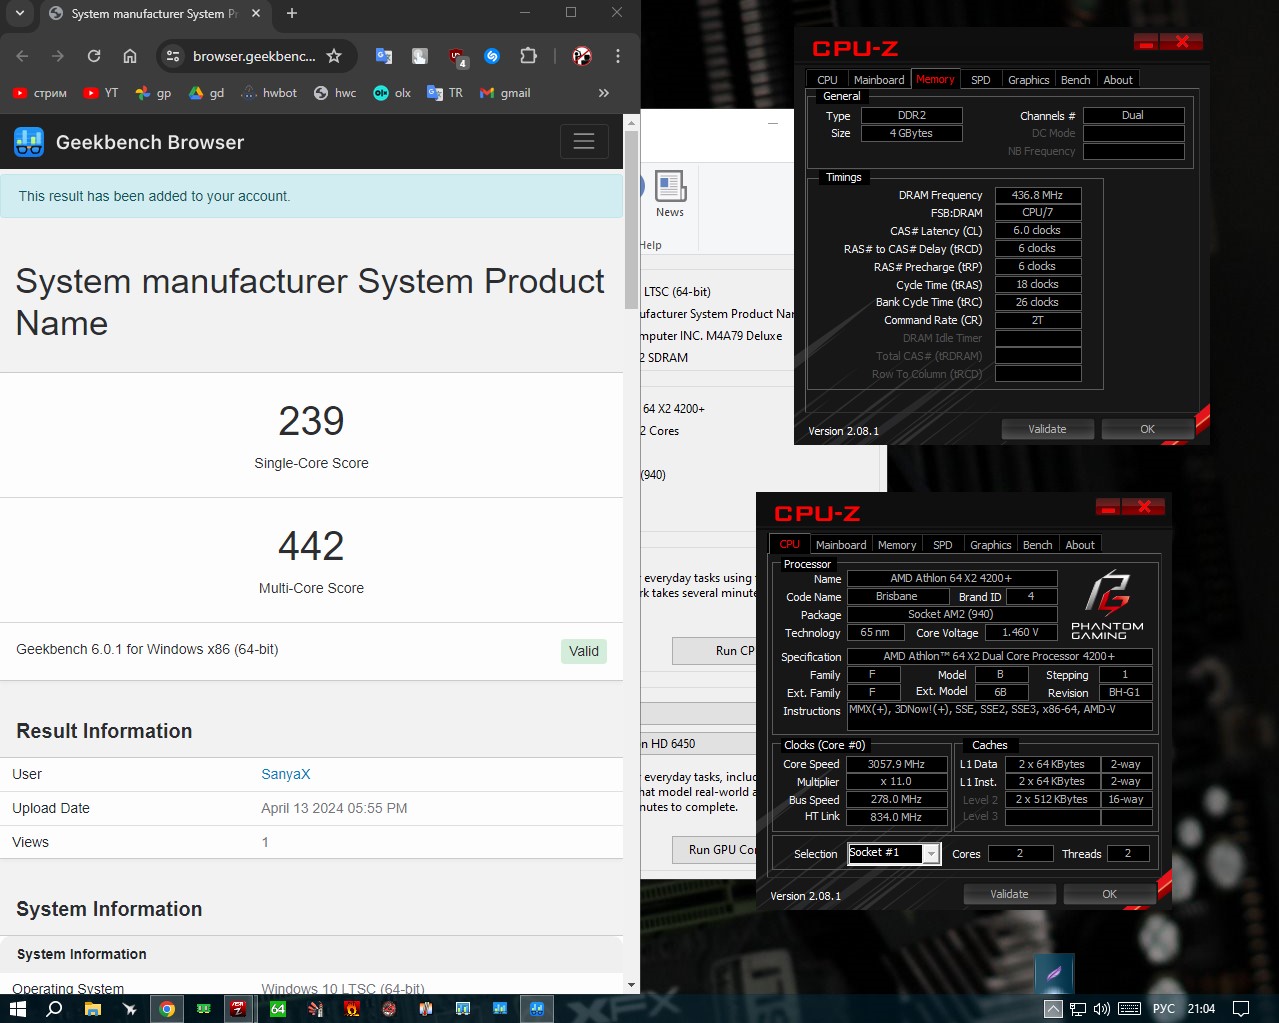
Task: Open CPU tab in upper CPU-Z window
Action: click(x=827, y=80)
